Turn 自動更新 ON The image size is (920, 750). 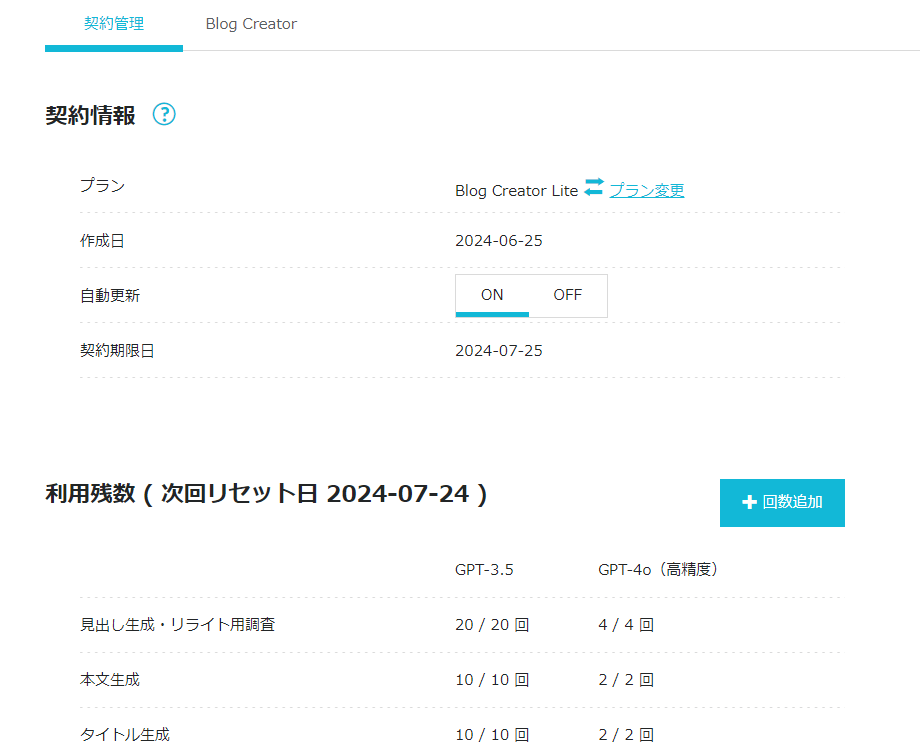[x=492, y=296]
